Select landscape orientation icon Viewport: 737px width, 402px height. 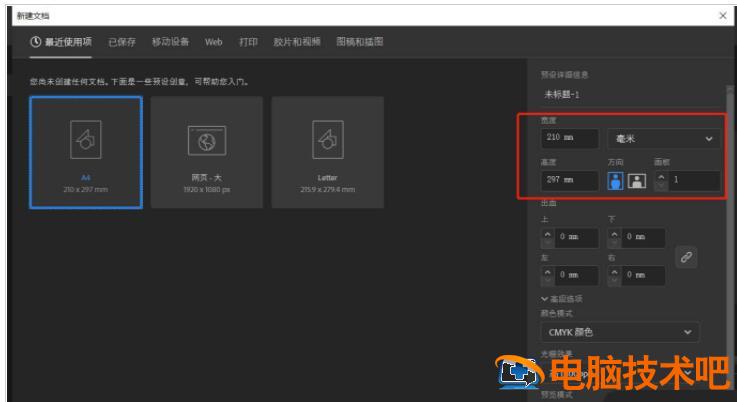(x=637, y=181)
